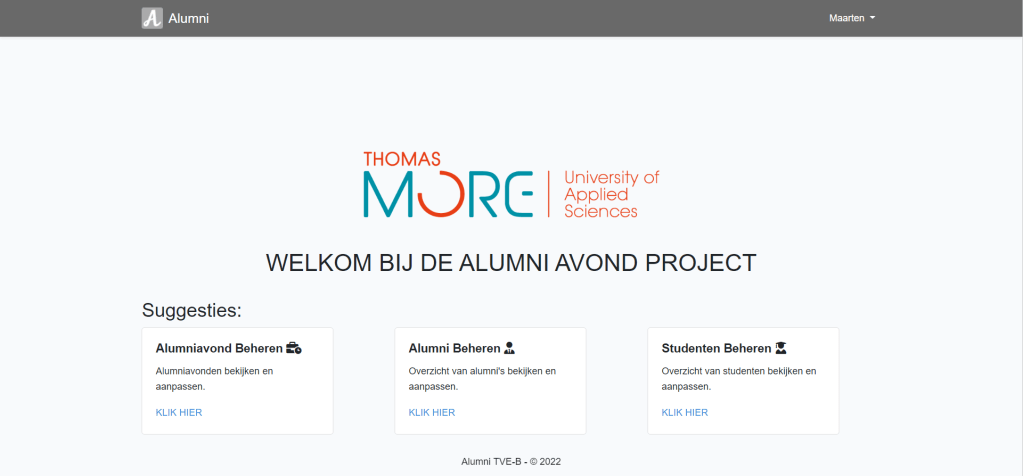
Task: Follow KLIK HIER under Alumni Beheren
Action: tap(432, 412)
